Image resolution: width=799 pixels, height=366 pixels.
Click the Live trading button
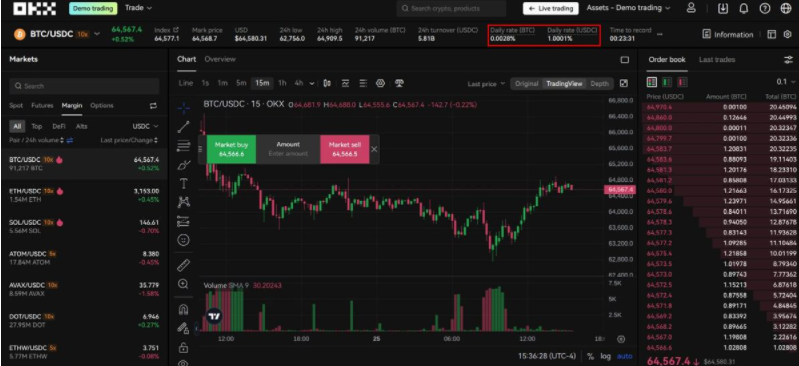click(x=550, y=9)
